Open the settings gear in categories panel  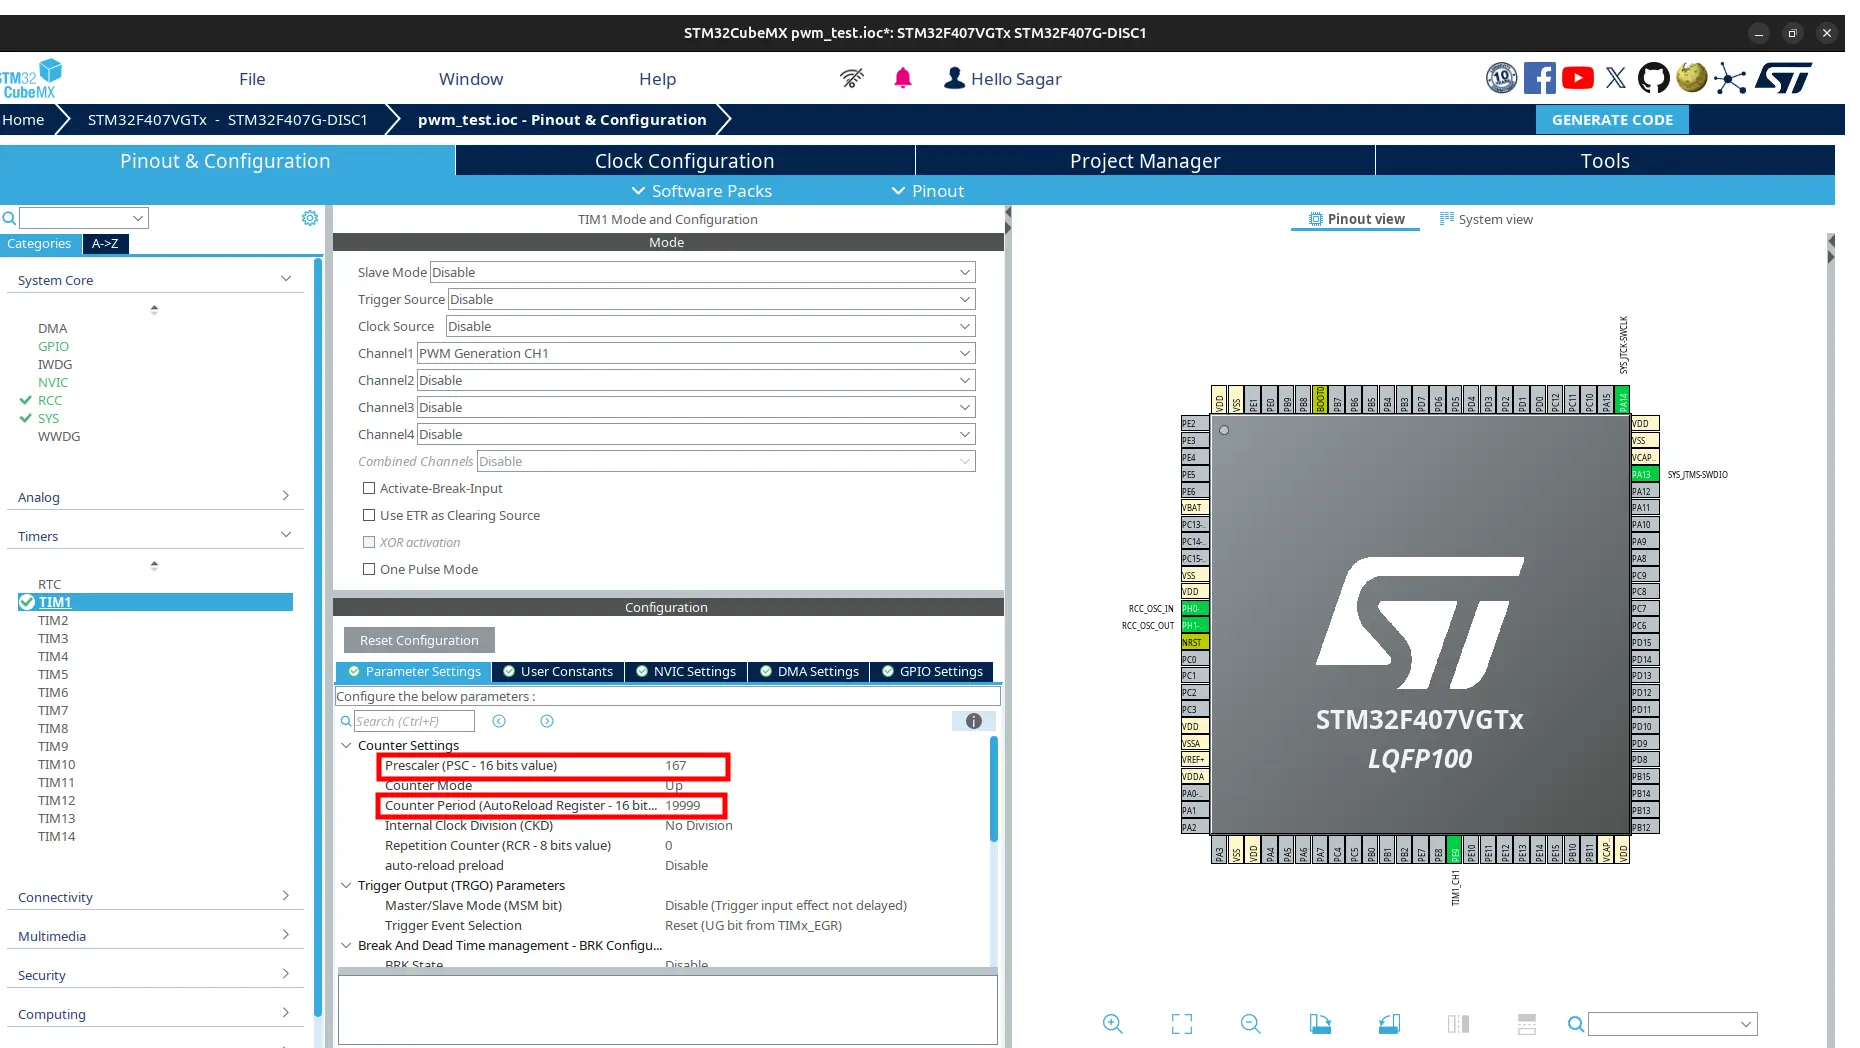click(x=310, y=218)
